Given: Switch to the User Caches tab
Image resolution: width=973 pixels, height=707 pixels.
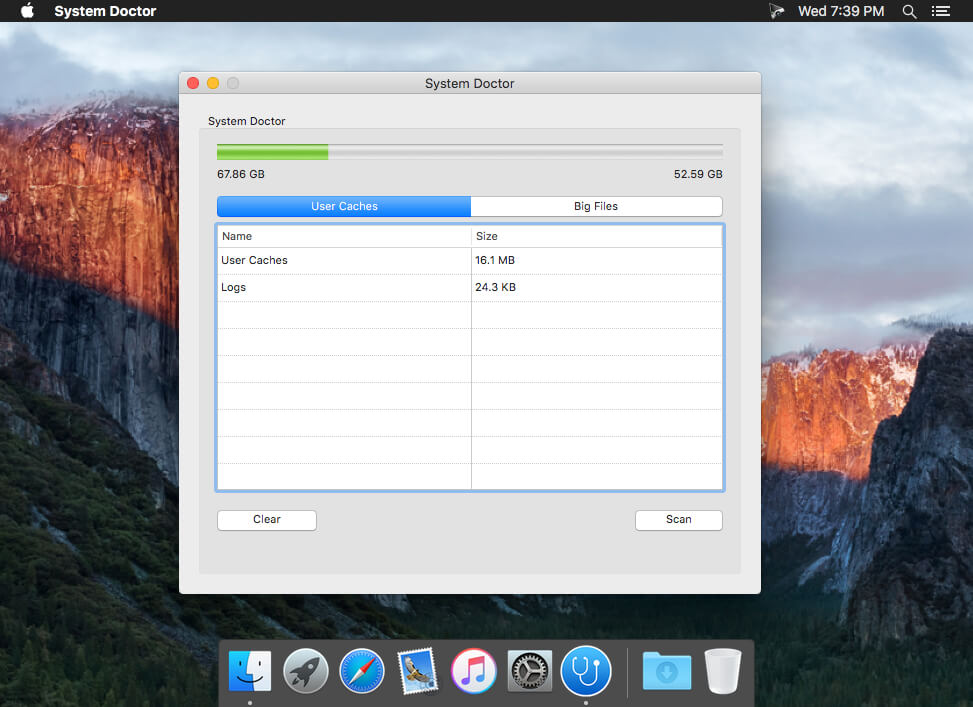Looking at the screenshot, I should tap(344, 206).
